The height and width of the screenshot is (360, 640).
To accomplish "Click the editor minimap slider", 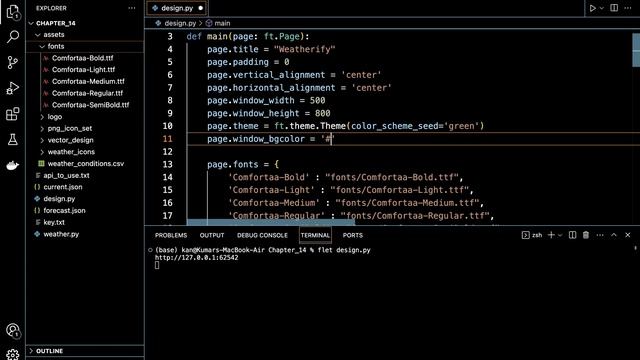I will pos(636,50).
